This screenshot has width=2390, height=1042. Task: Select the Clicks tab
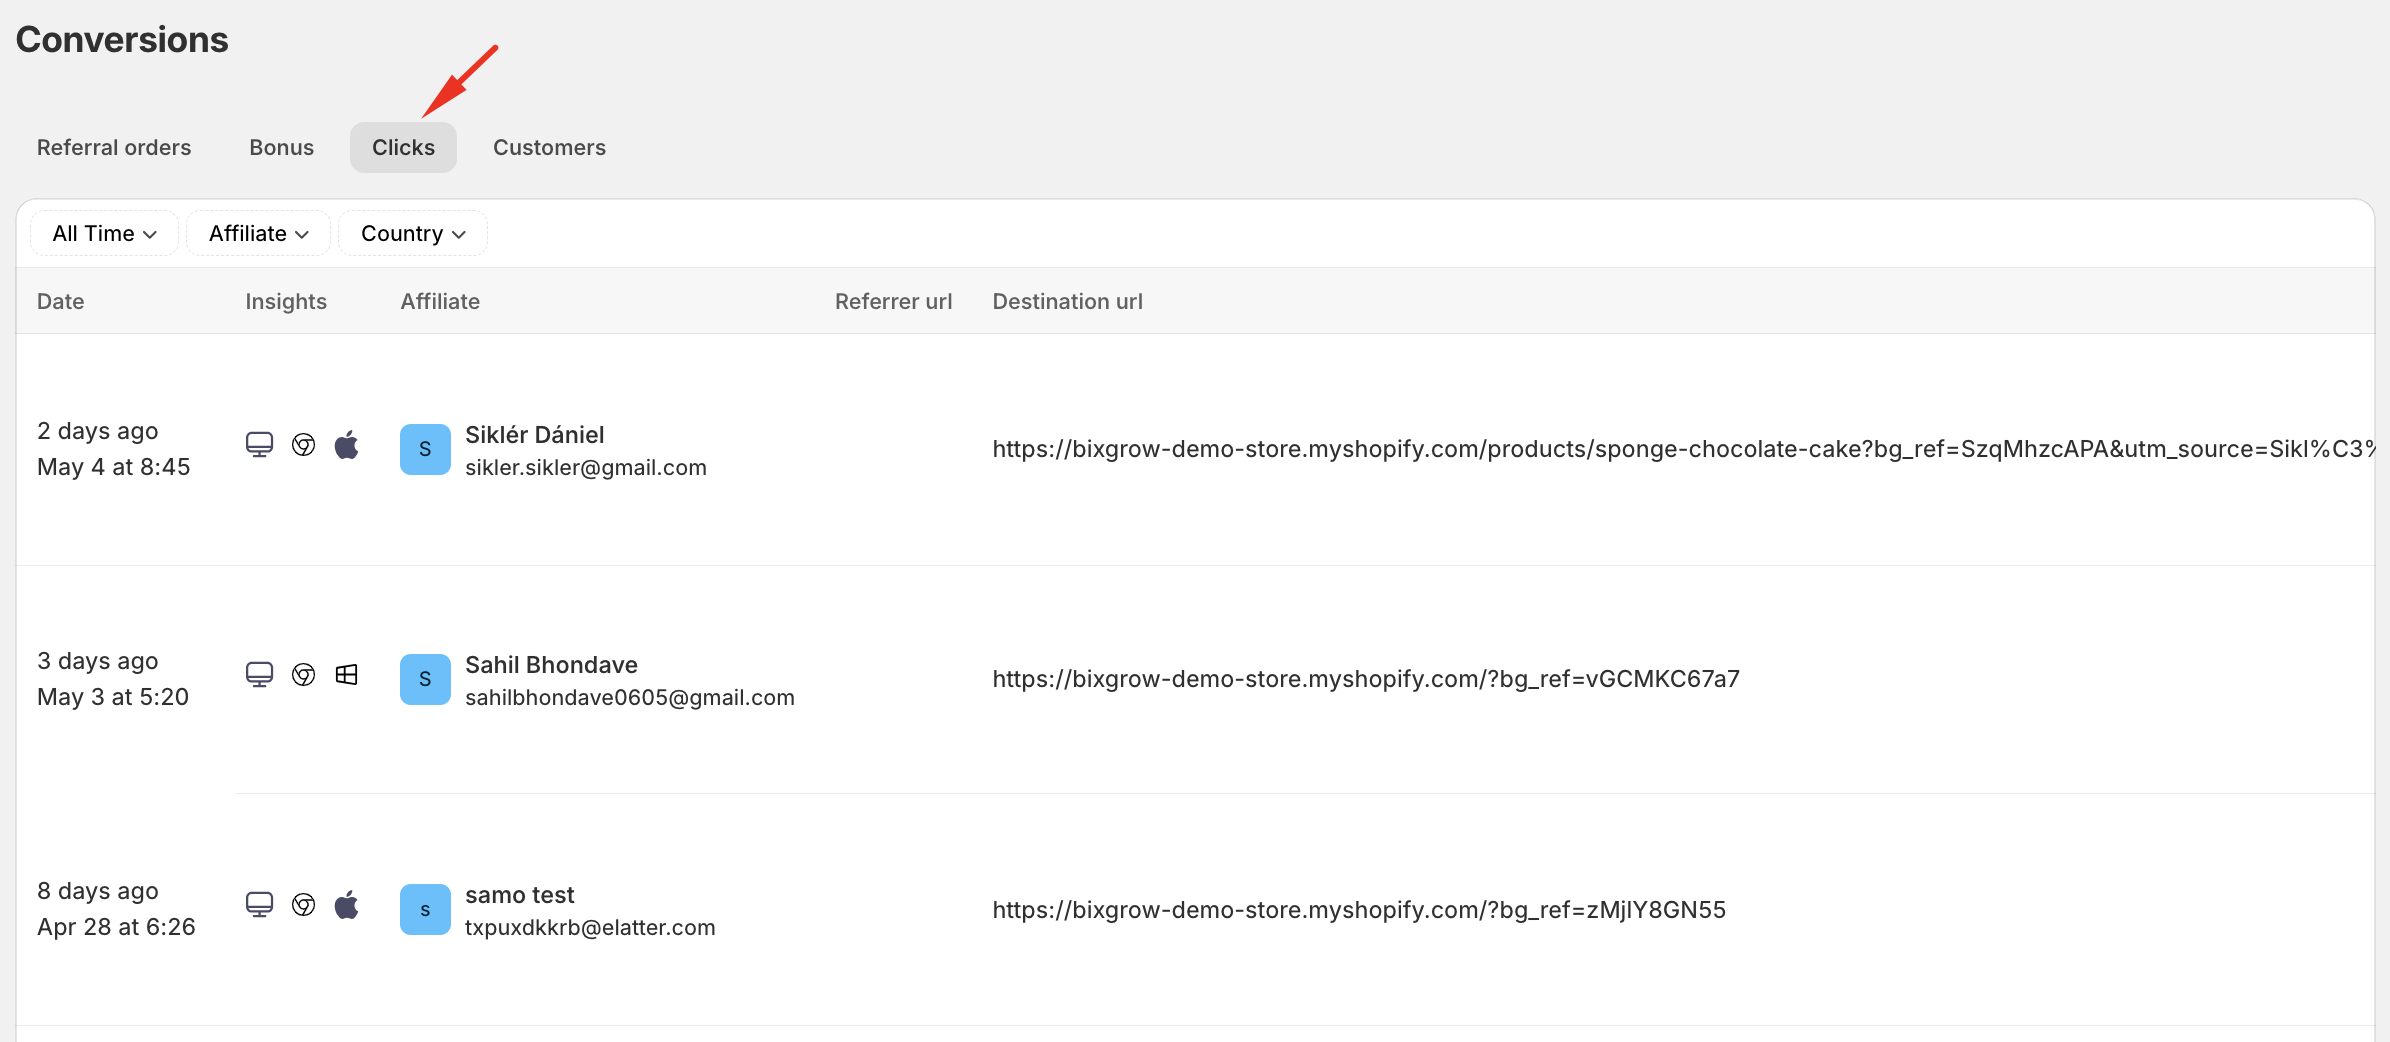tap(403, 147)
